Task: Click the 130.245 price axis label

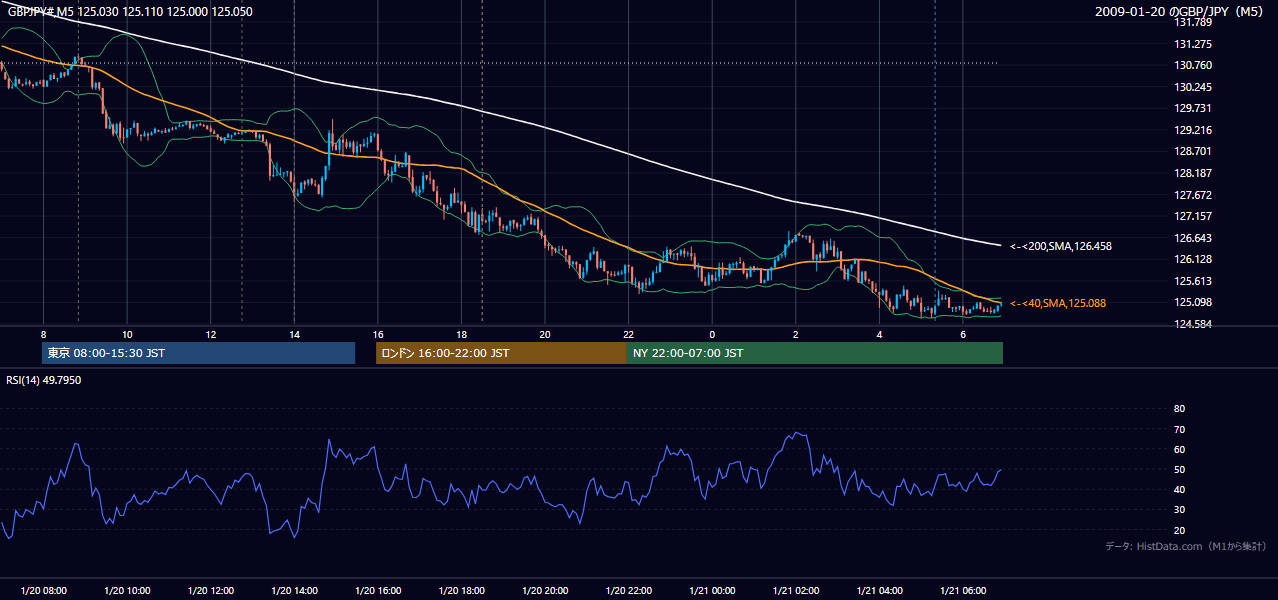Action: click(1193, 87)
